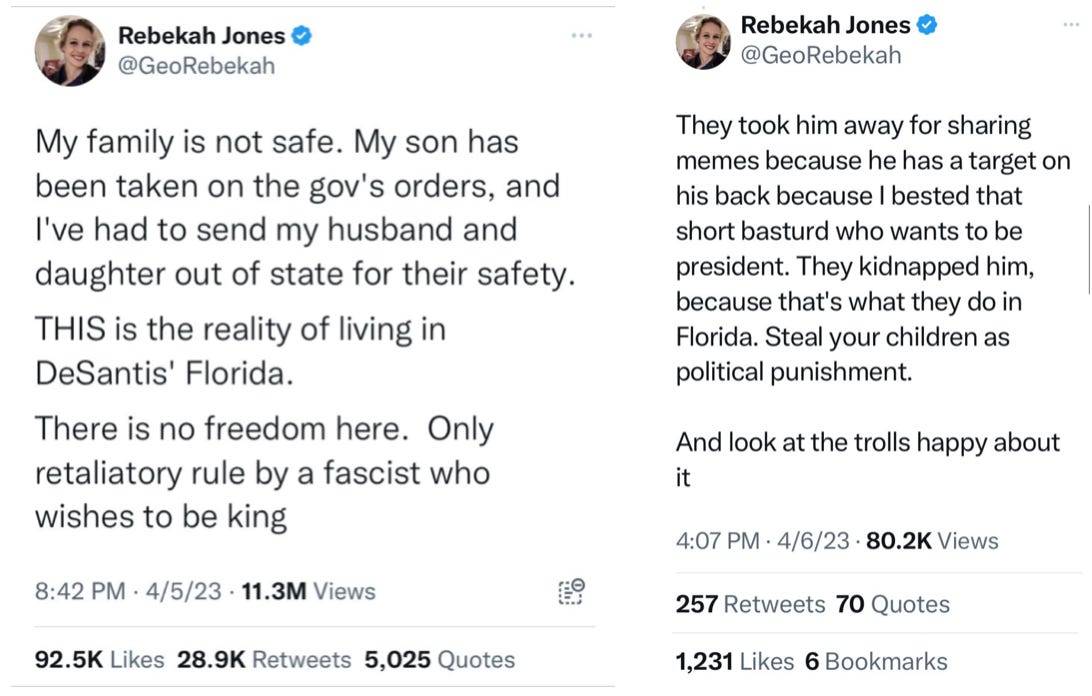
Task: Click the verified badge on the 11.3M-views tweet
Action: coord(301,36)
